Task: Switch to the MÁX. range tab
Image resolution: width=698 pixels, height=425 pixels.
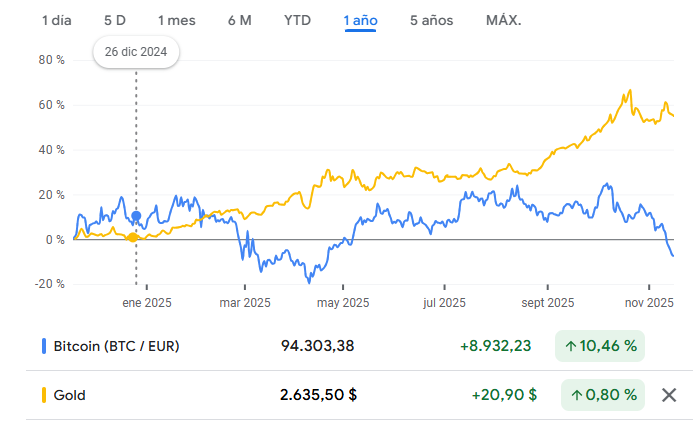Action: point(503,20)
